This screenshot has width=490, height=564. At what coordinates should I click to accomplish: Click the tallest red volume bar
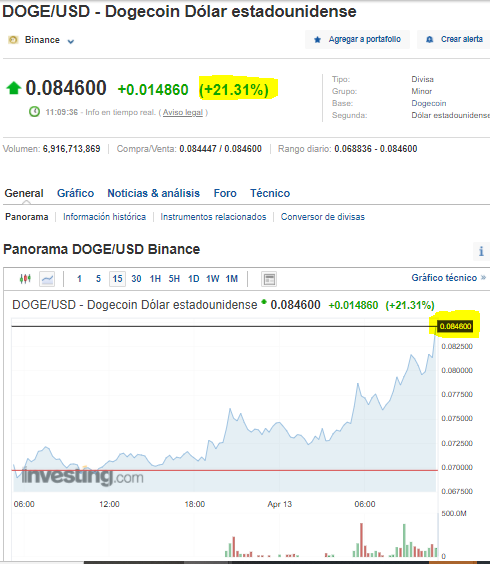point(361,540)
